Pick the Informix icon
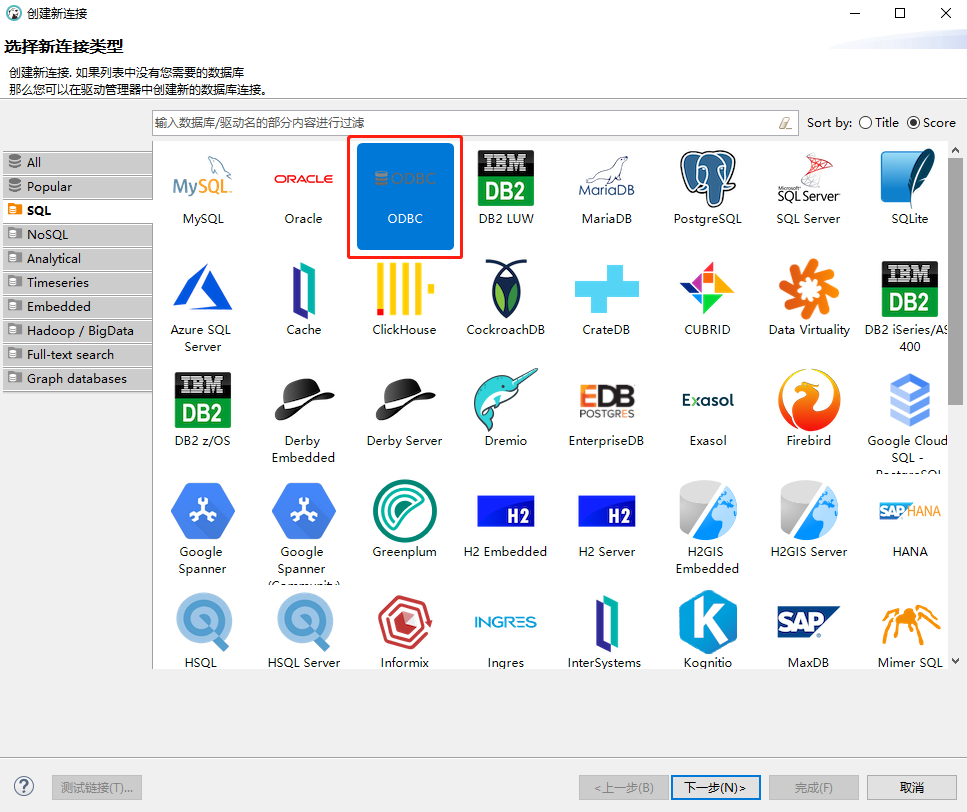This screenshot has width=967, height=812. point(405,622)
